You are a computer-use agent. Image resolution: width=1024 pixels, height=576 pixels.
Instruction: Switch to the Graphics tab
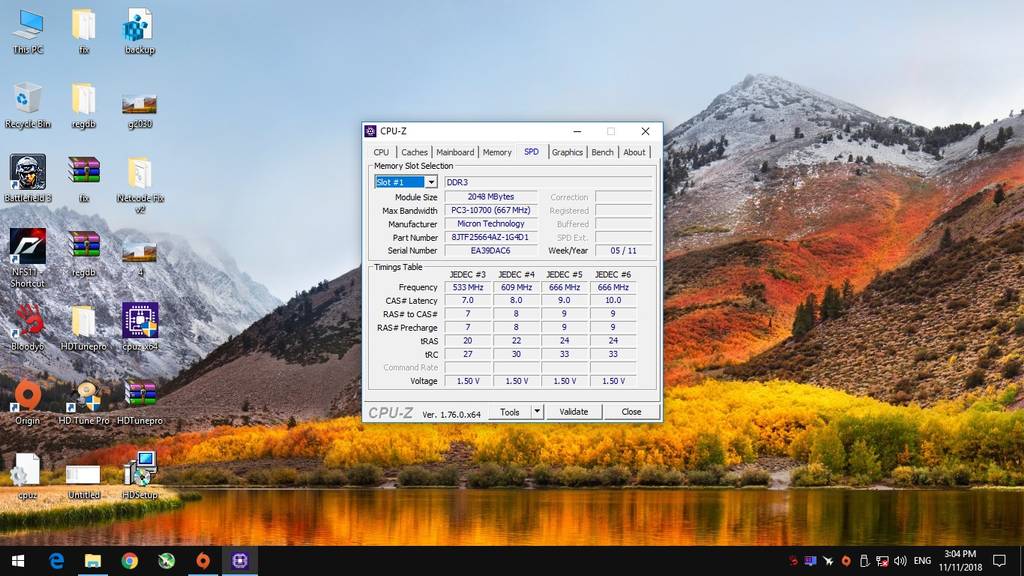(567, 152)
